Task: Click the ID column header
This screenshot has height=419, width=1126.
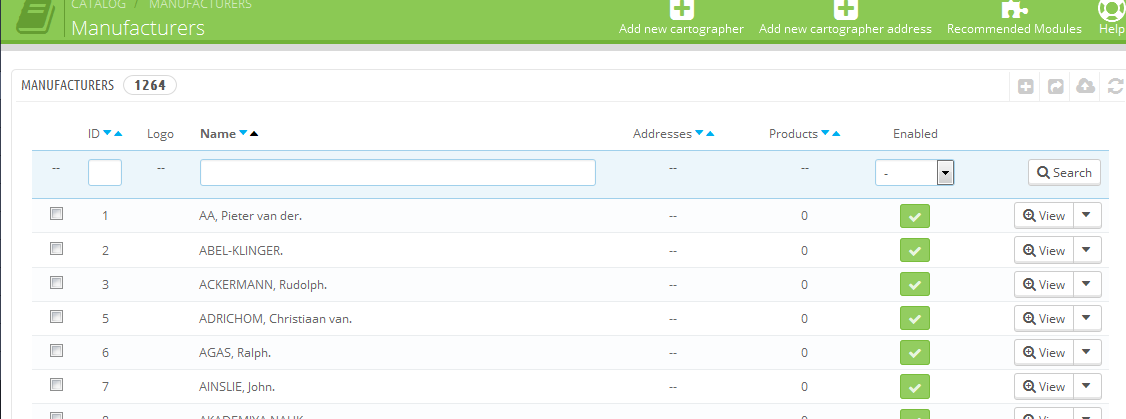Action: pos(94,134)
